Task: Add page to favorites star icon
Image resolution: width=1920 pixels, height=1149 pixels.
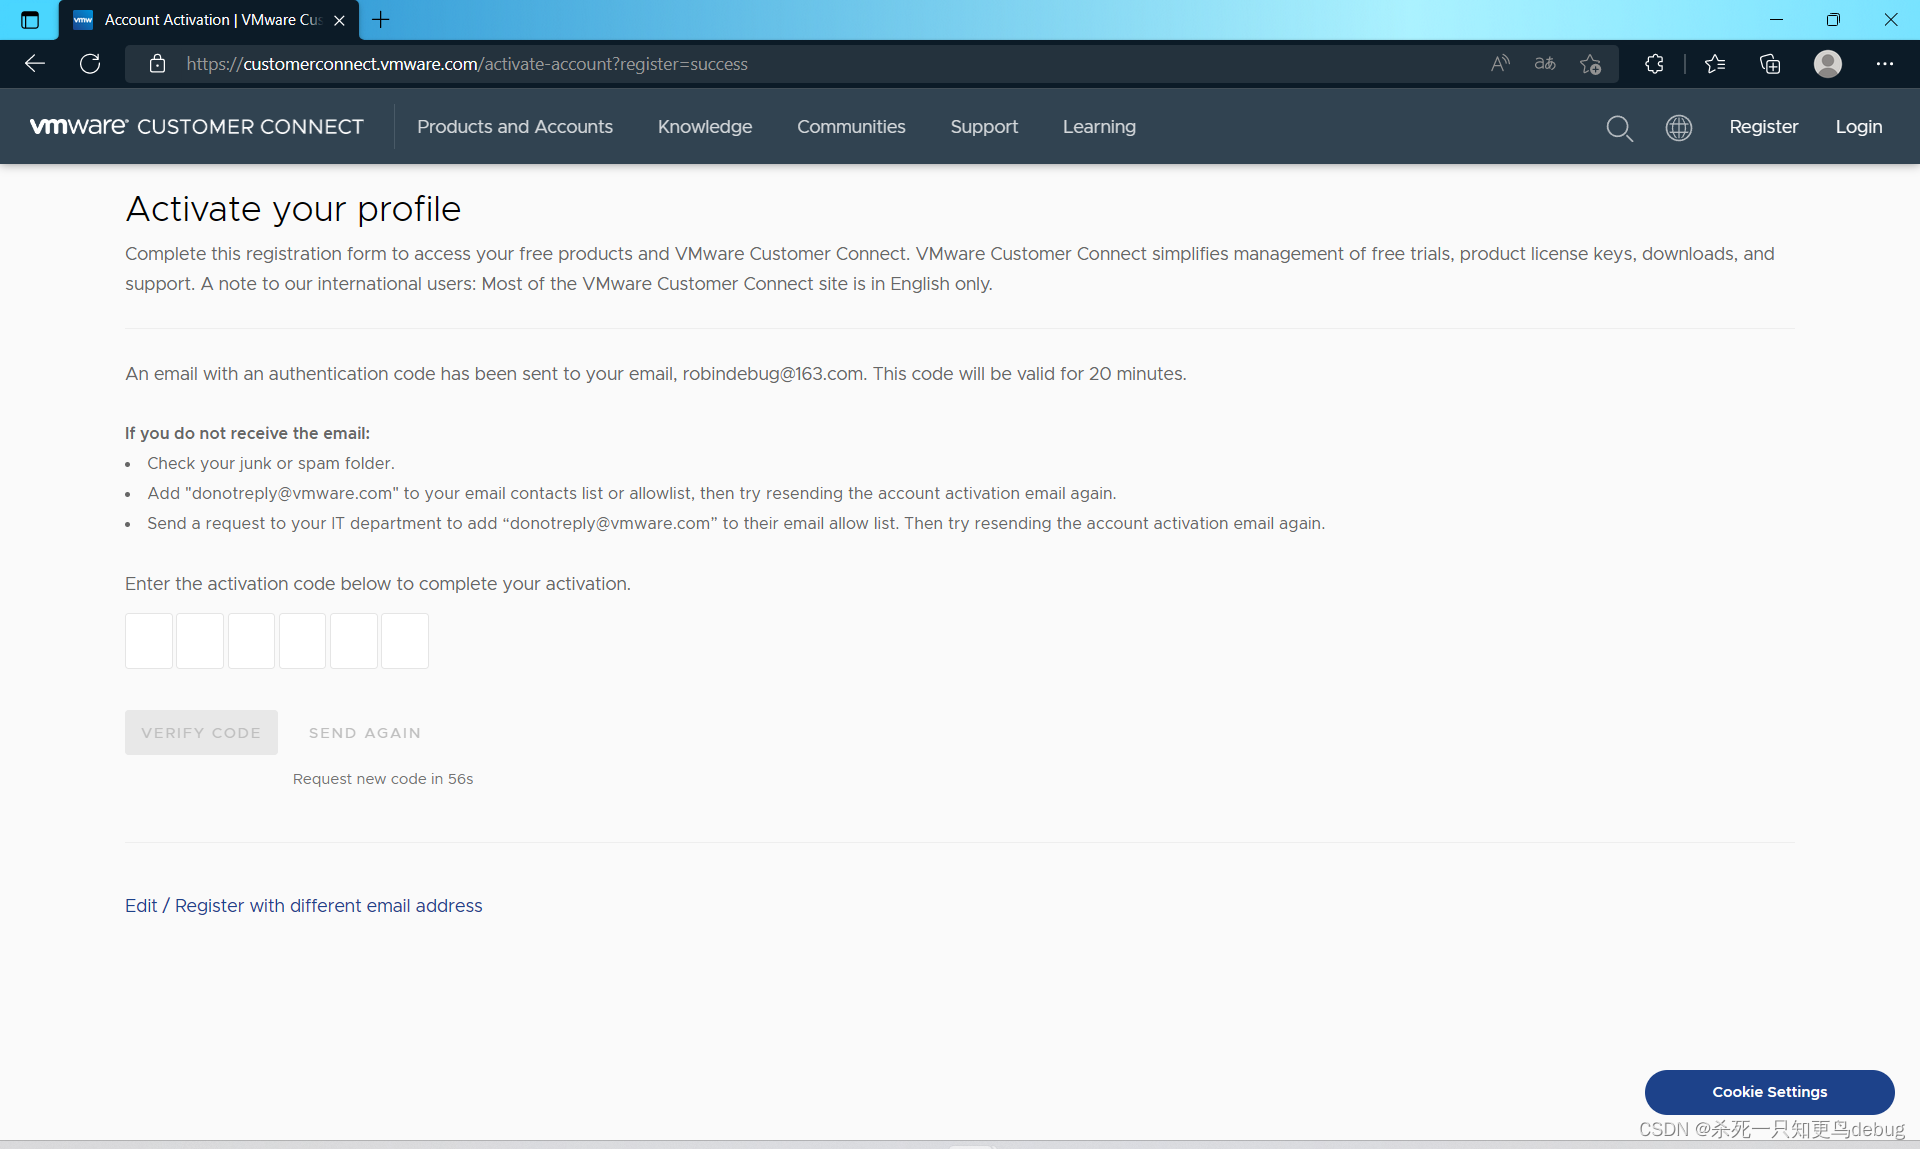Action: pos(1590,64)
